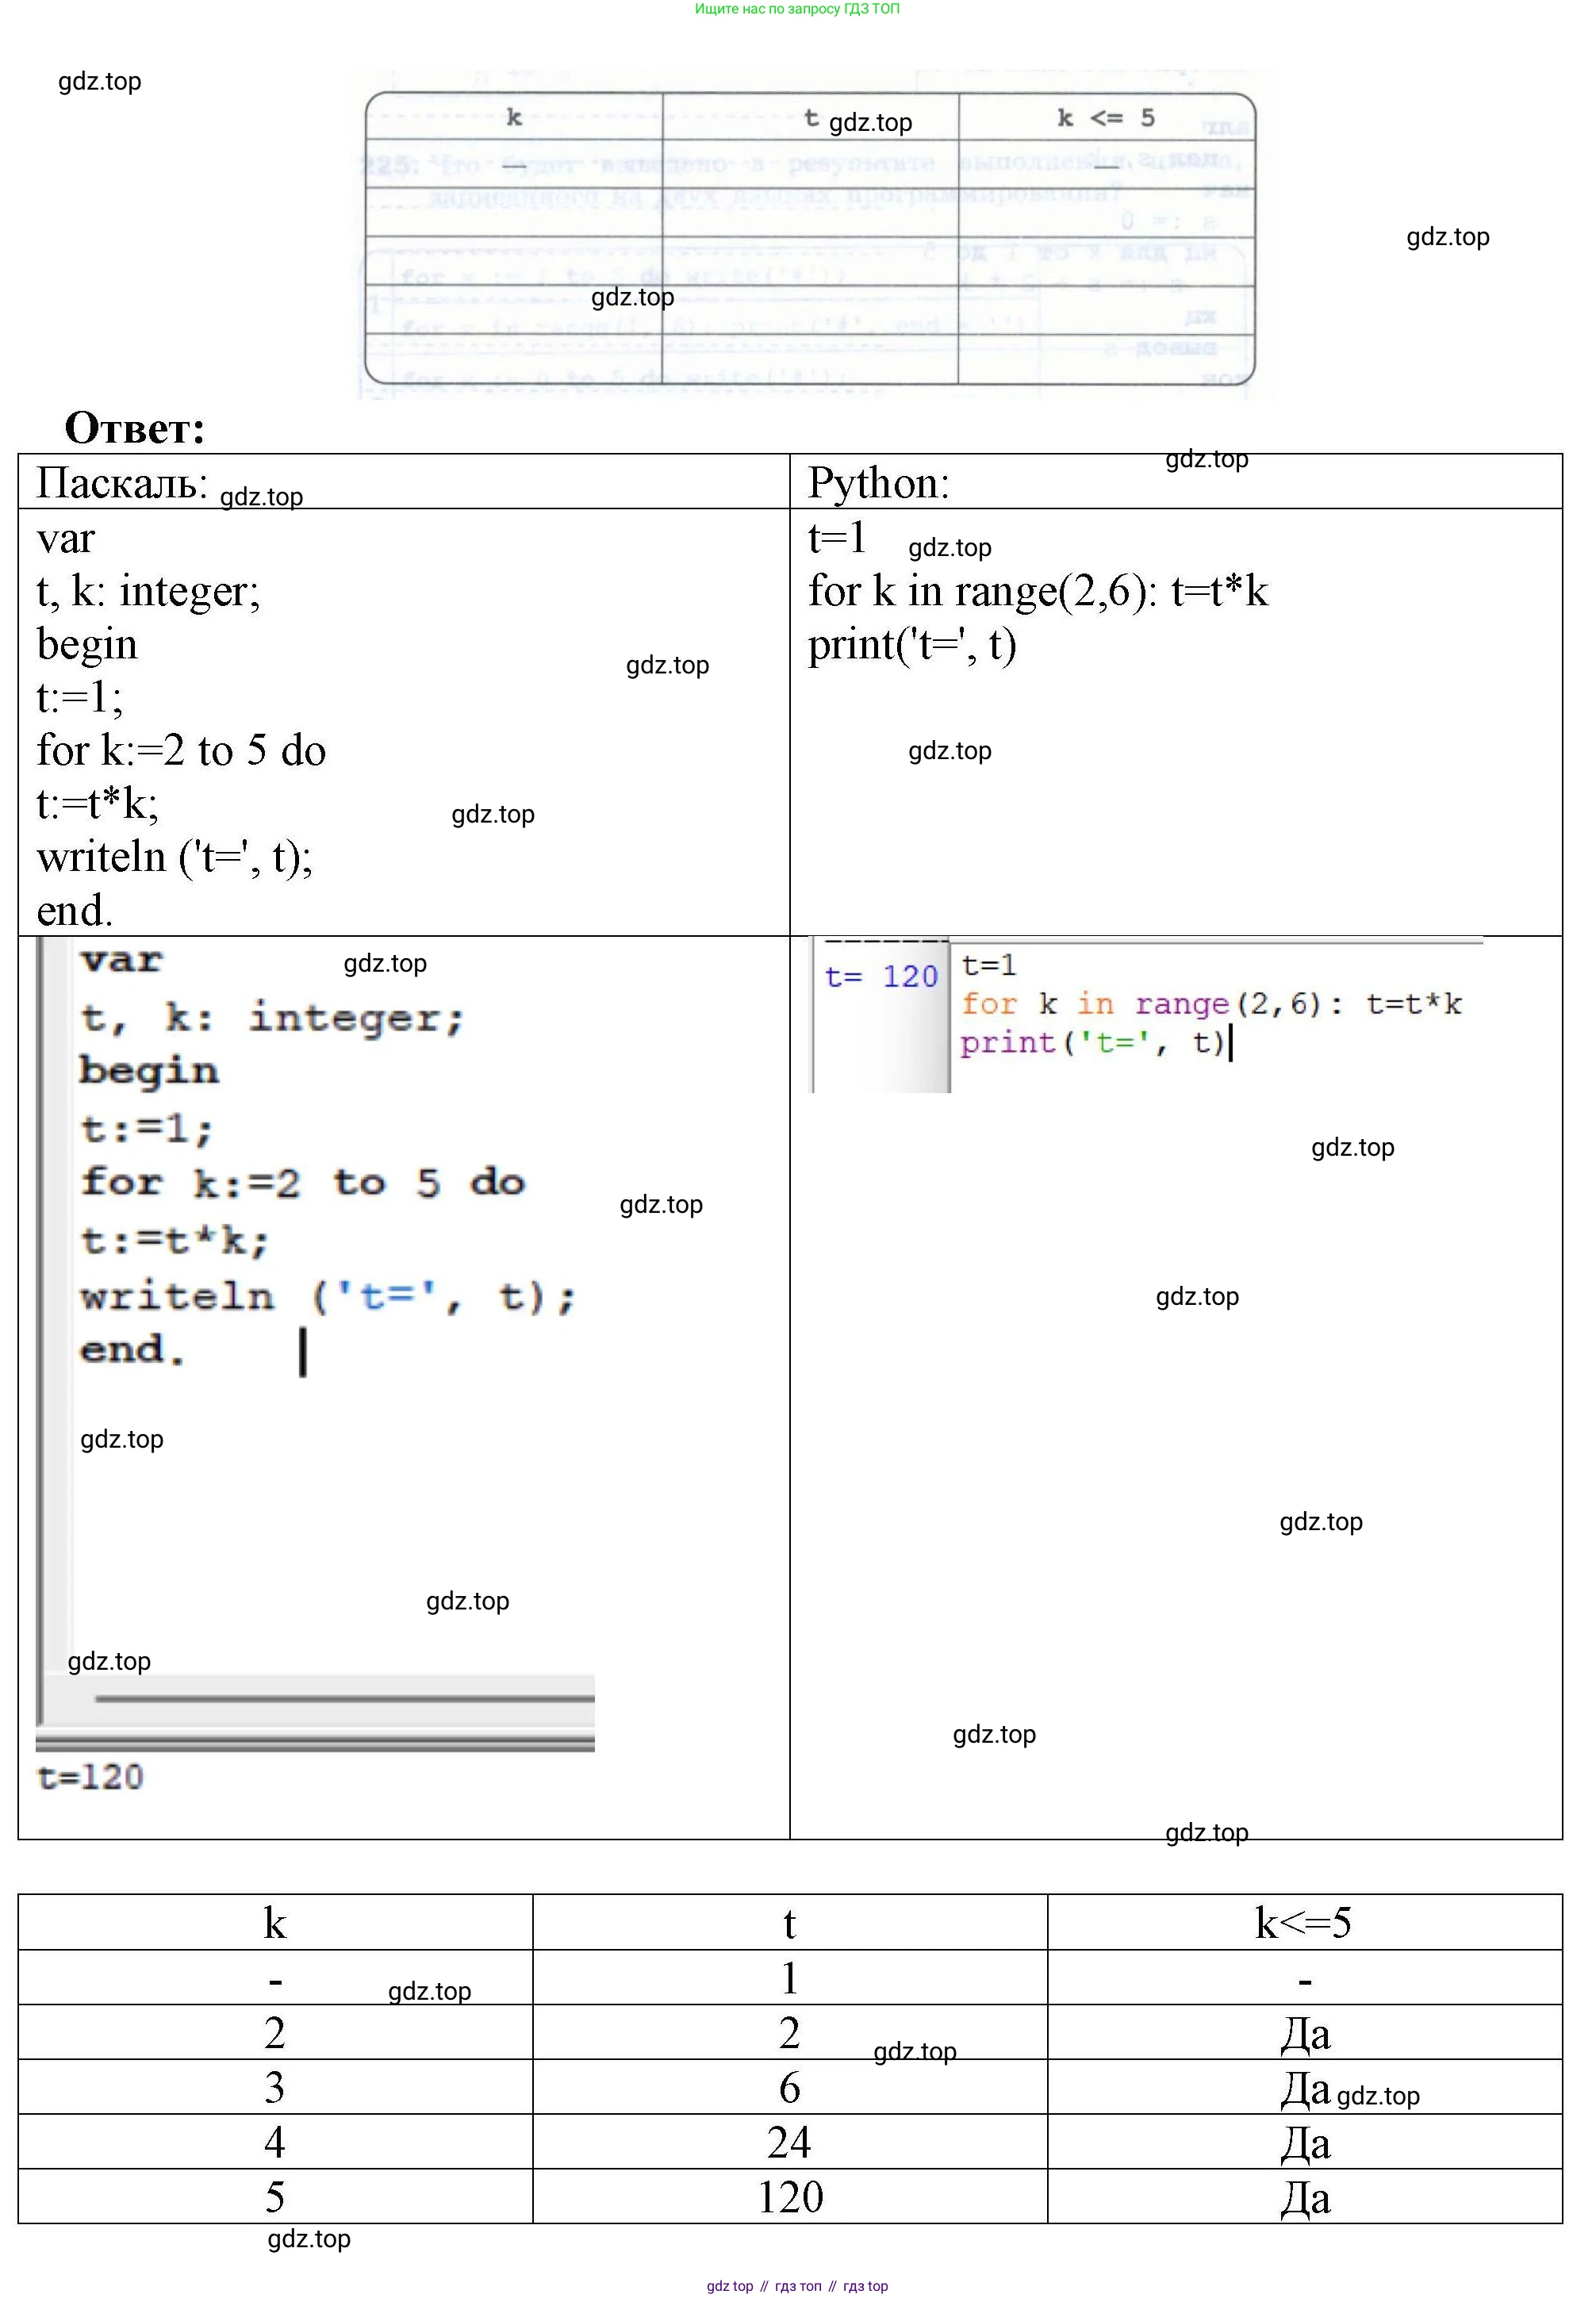Viewport: 1596px width, 2298px height.
Task: Click the last Да cell in table
Action: point(1303,2197)
